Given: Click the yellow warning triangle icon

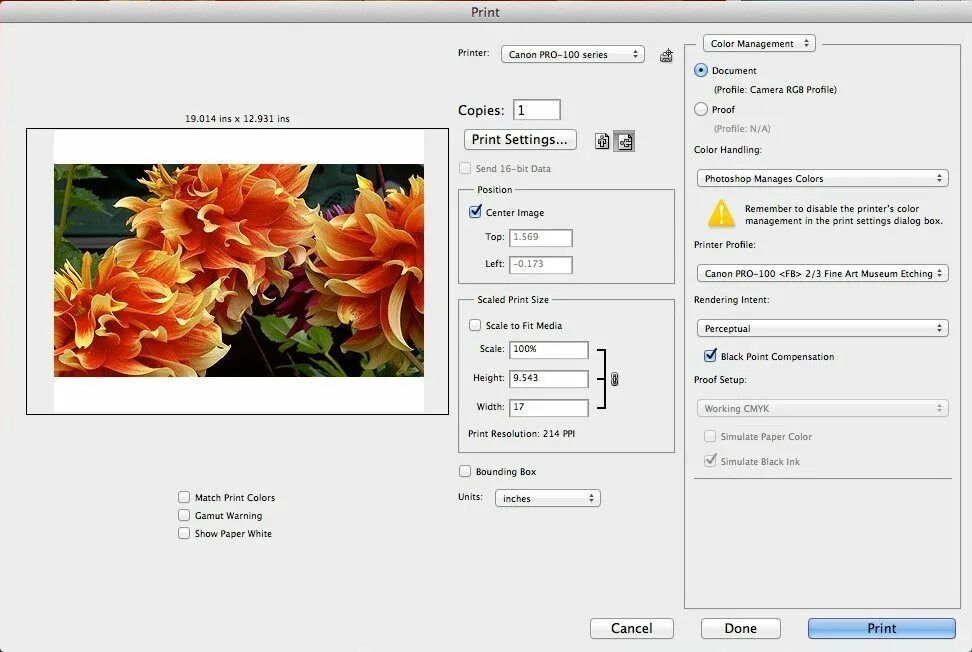Looking at the screenshot, I should pyautogui.click(x=721, y=214).
